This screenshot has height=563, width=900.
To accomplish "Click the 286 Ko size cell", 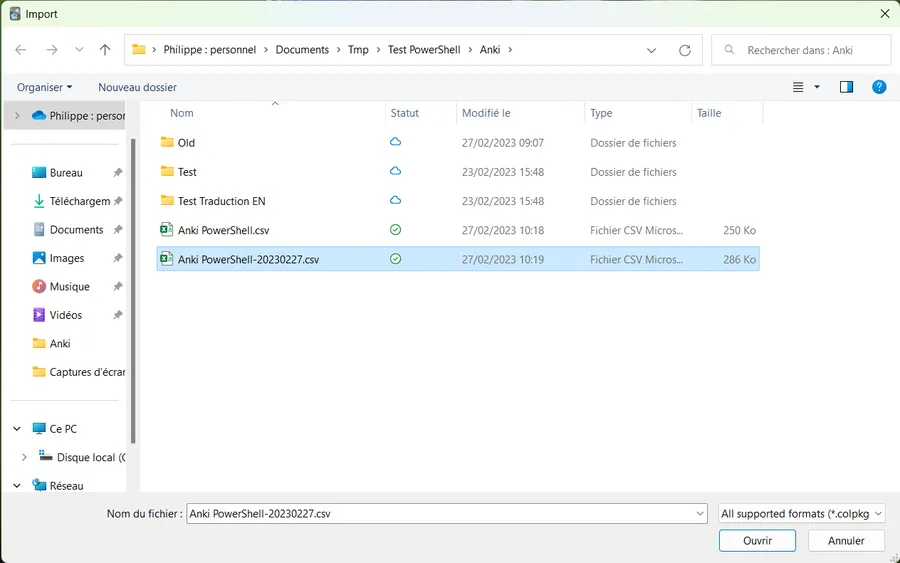I will coord(739,259).
